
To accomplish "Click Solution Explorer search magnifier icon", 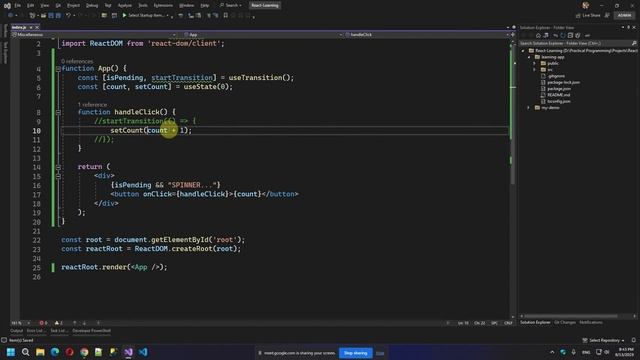I will tap(634, 43).
